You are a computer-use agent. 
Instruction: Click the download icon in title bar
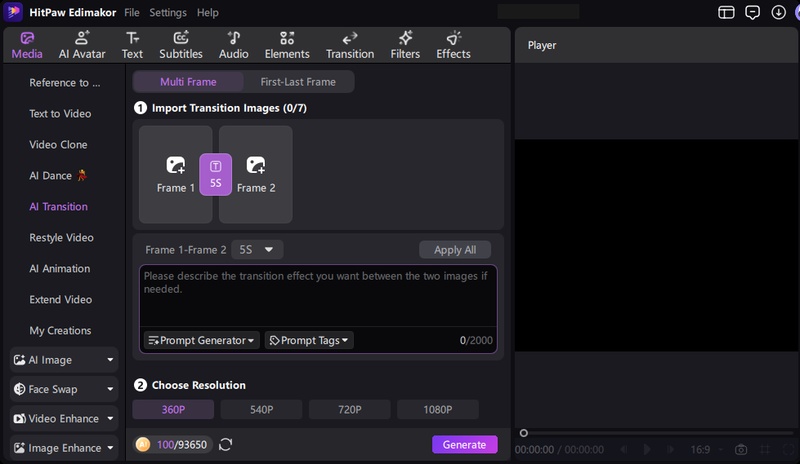(778, 12)
